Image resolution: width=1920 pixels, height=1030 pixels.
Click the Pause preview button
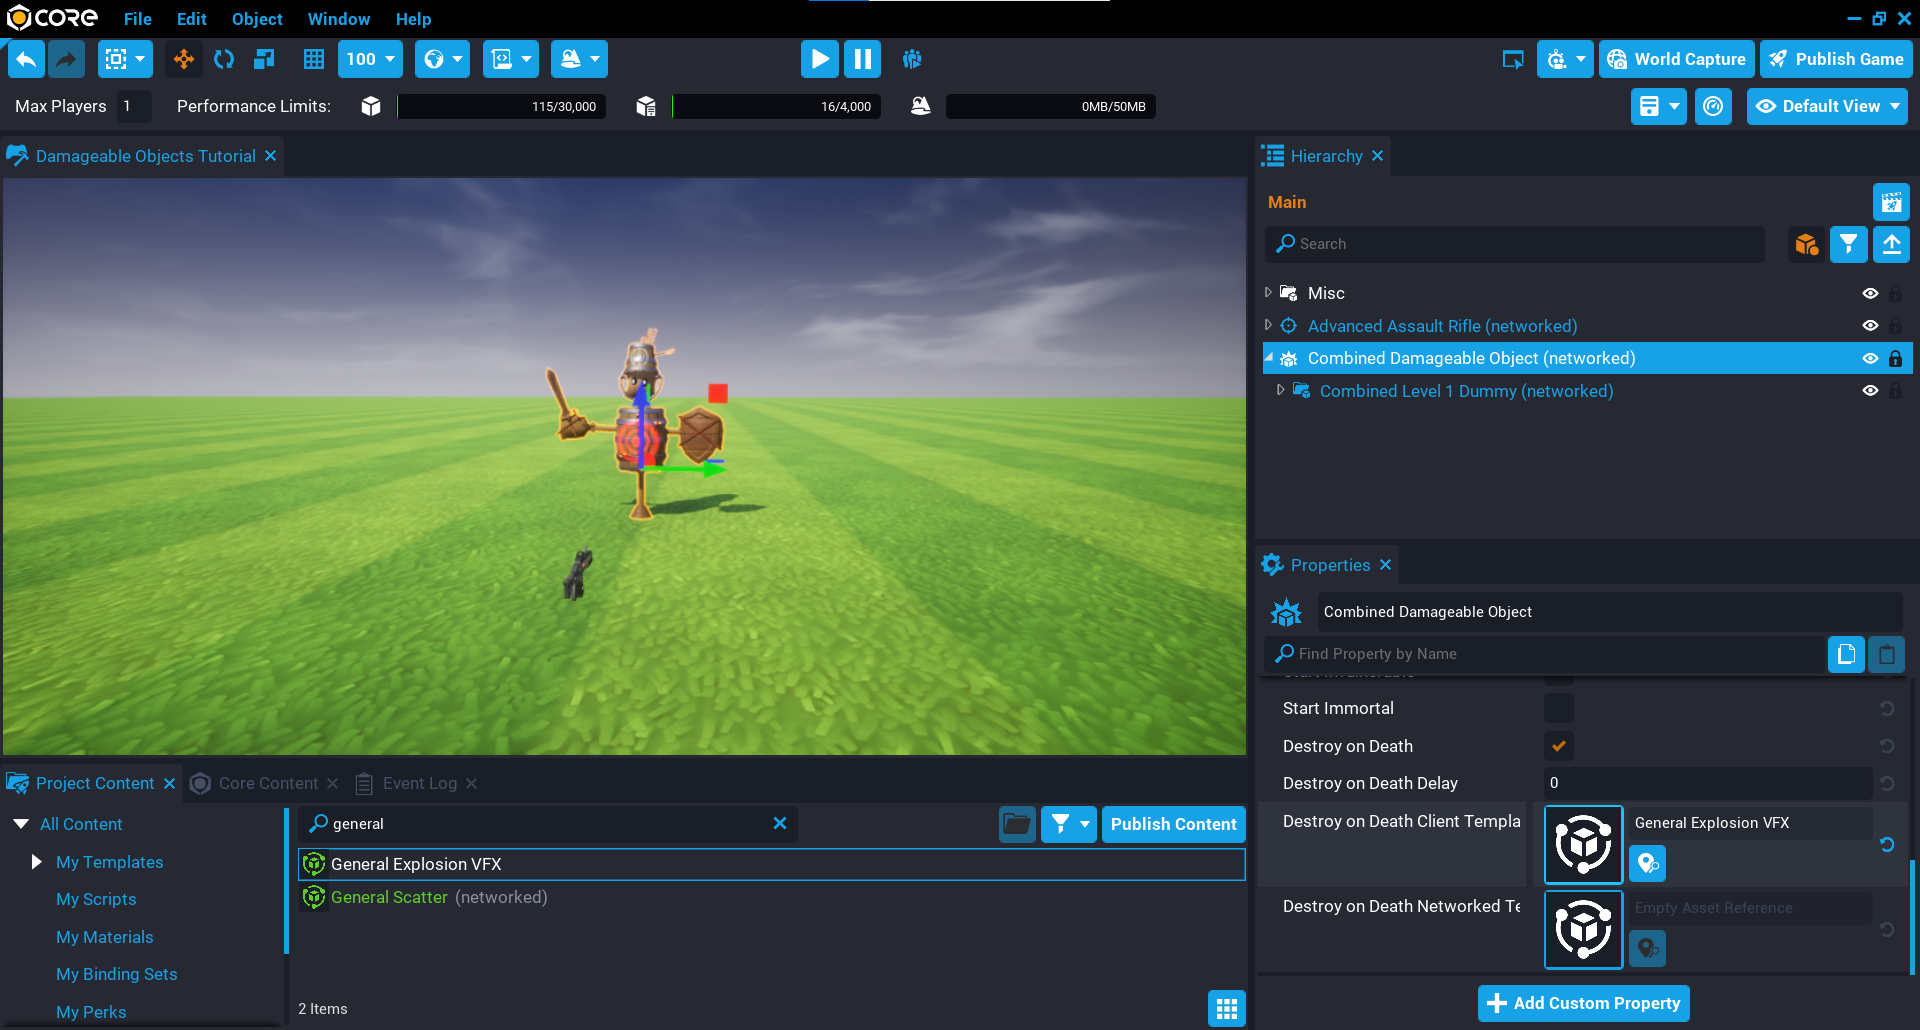(x=862, y=59)
